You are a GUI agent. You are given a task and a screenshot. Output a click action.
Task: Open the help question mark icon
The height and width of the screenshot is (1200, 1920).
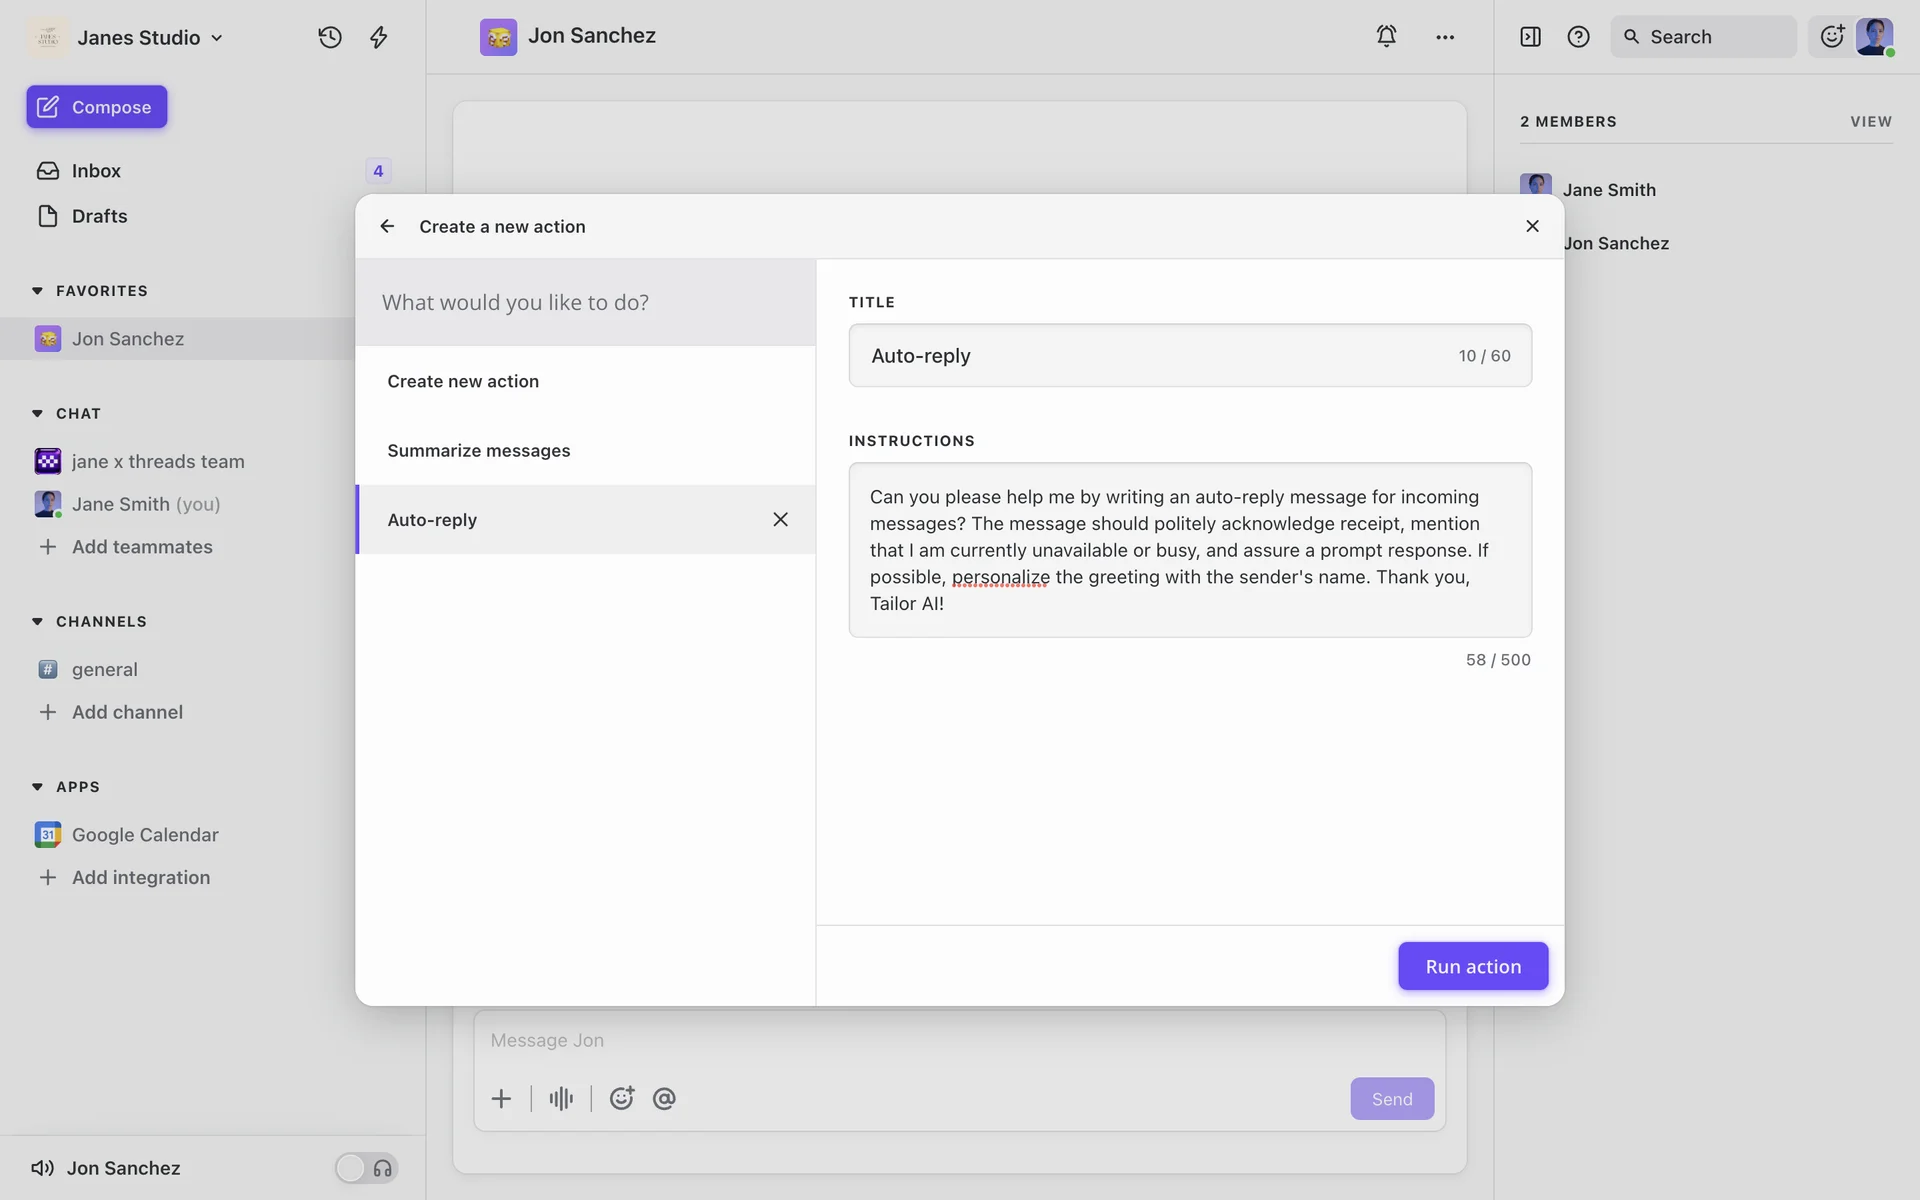coord(1578,37)
